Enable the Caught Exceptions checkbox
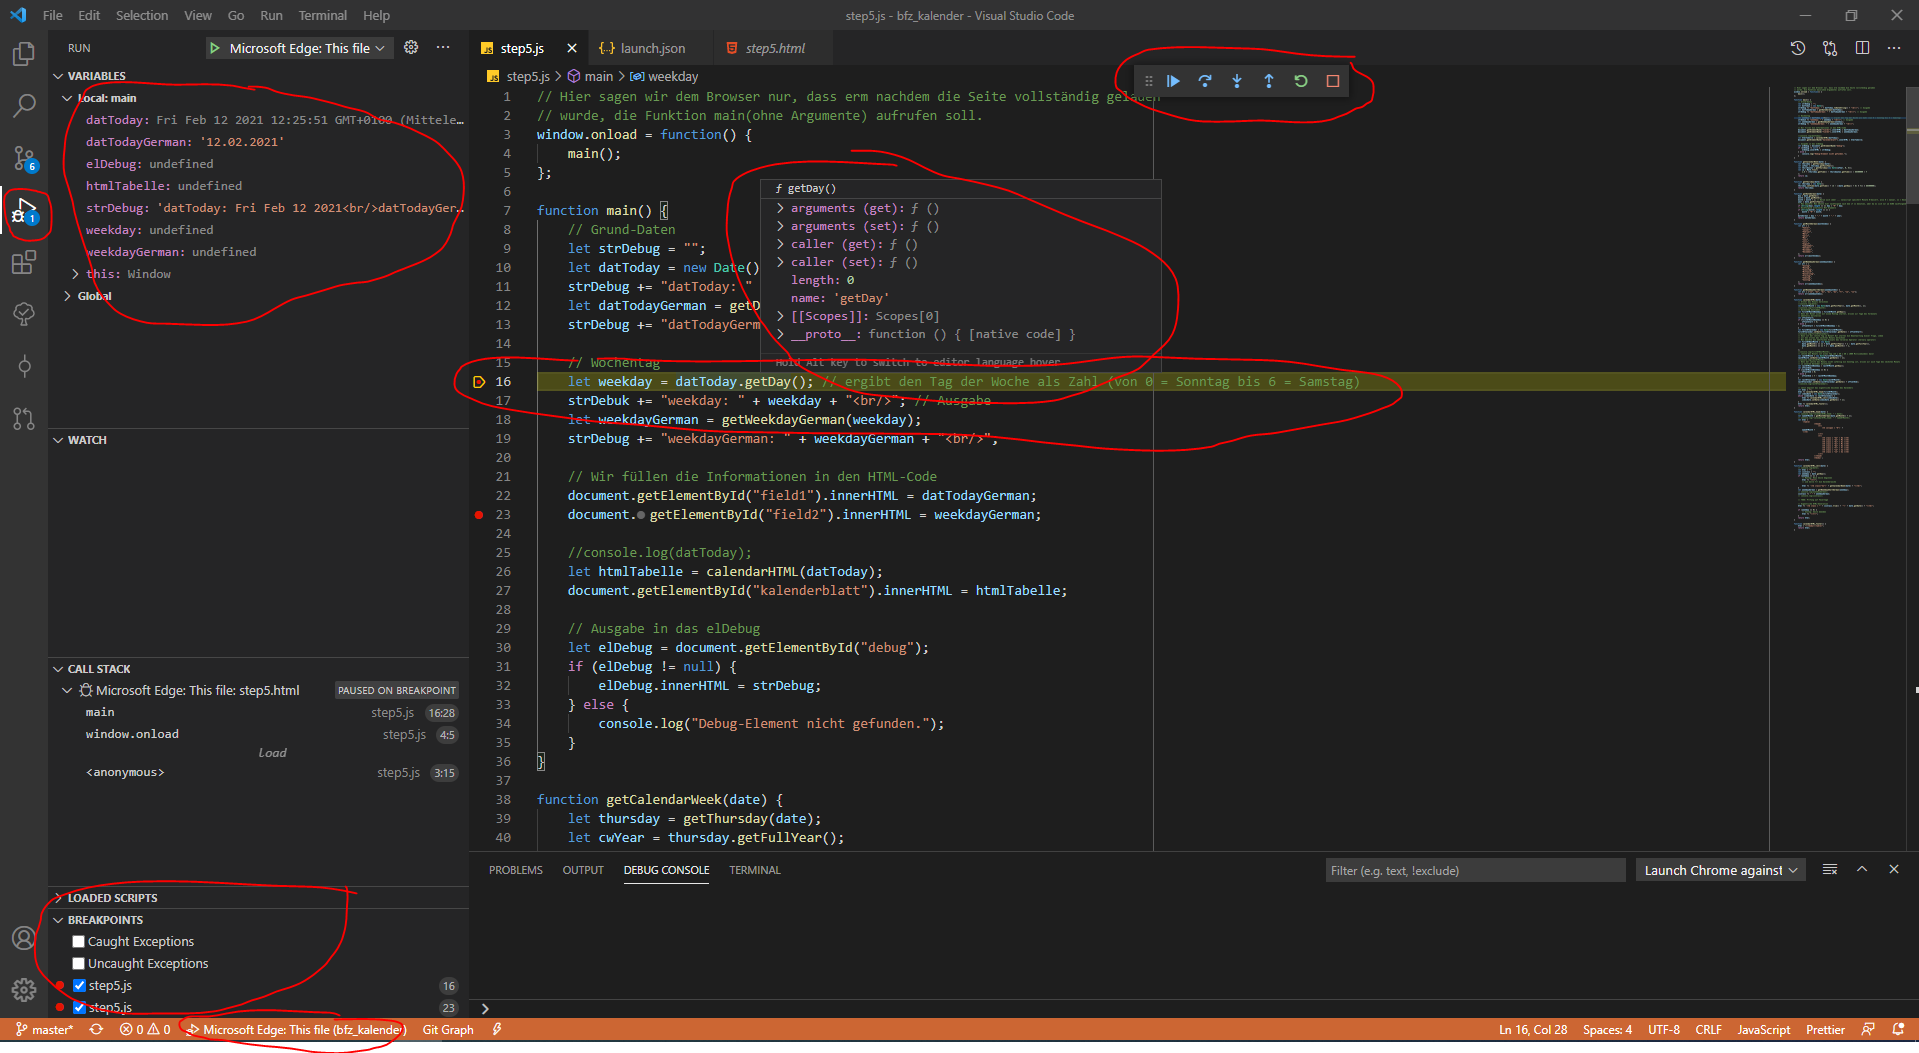The width and height of the screenshot is (1919, 1053). pos(78,941)
